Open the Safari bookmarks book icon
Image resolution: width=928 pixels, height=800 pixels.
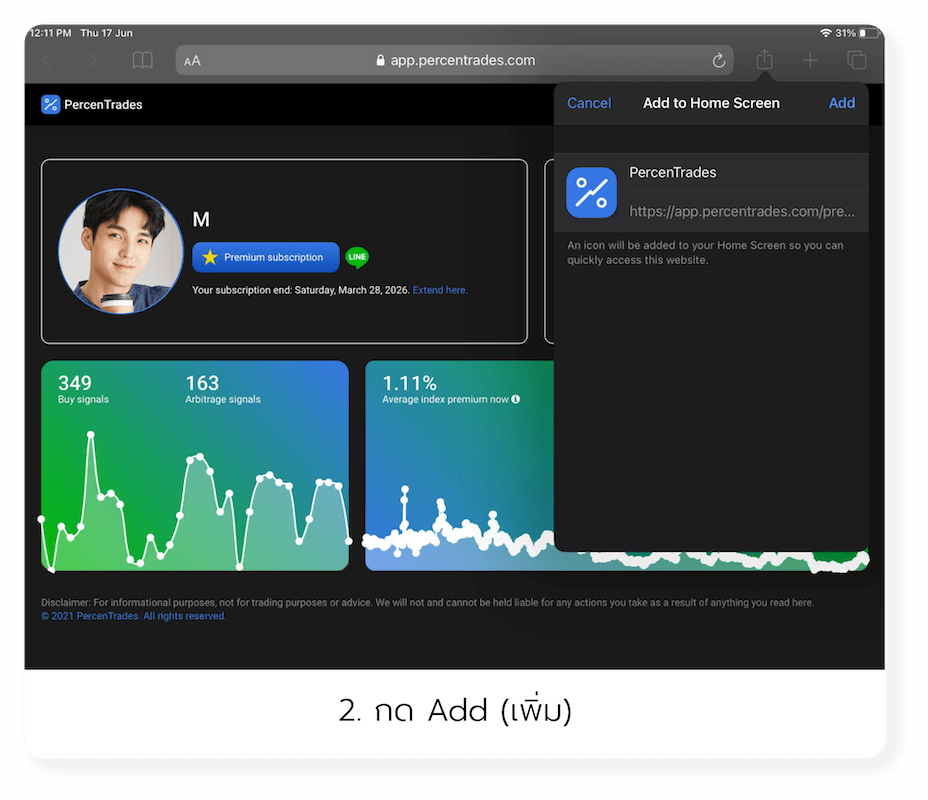click(142, 60)
